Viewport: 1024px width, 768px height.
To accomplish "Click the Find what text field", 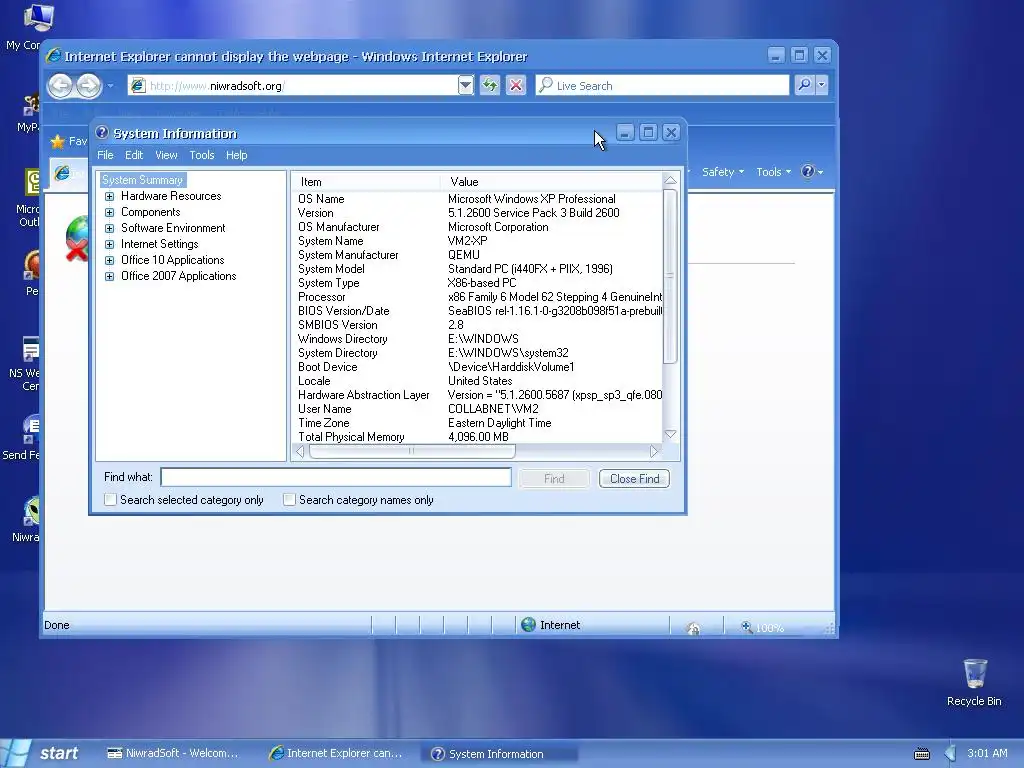I will click(336, 477).
